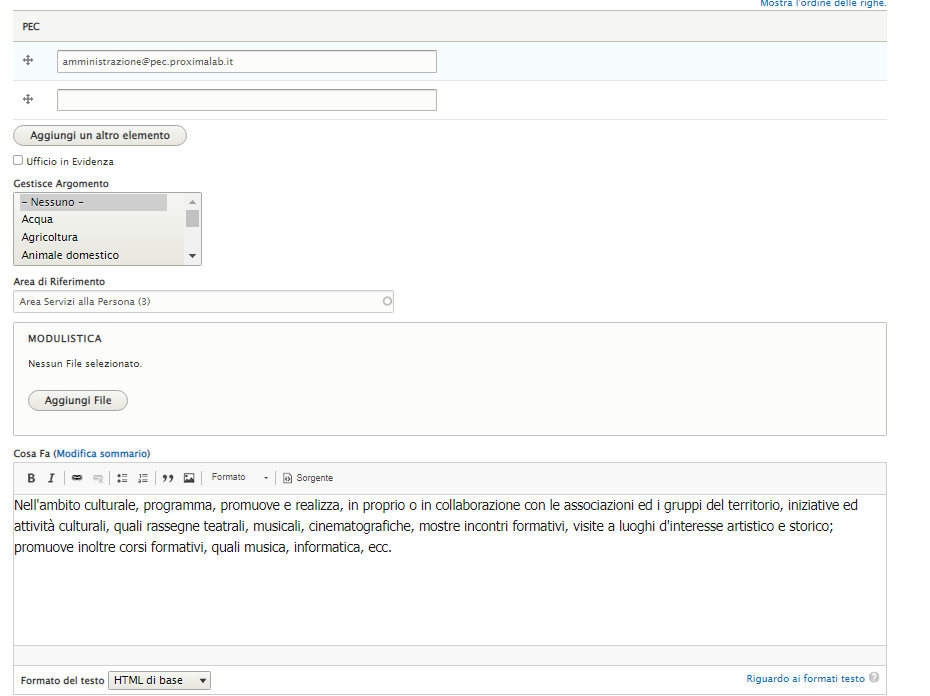Click the empty second PEC input field

[246, 100]
